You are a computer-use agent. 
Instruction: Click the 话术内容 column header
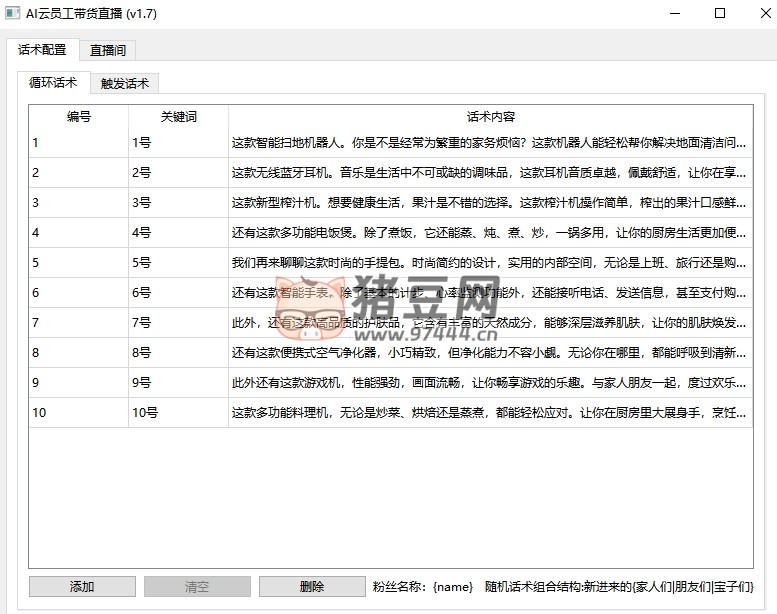coord(491,116)
